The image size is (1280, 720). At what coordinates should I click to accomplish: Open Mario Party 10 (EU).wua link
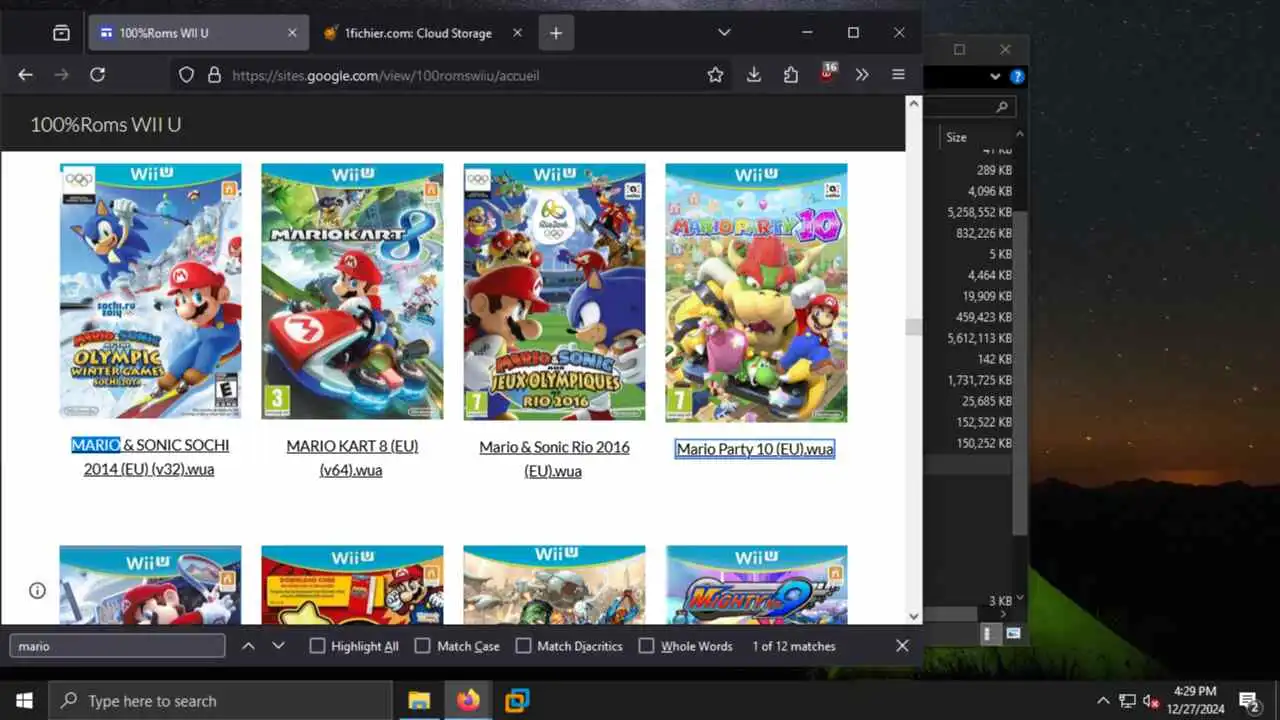[755, 449]
